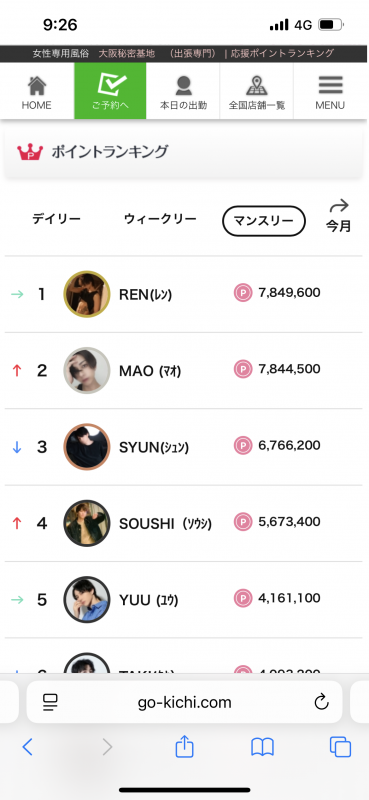369x800 pixels.
Task: Show Safari open tabs icon
Action: point(340,747)
